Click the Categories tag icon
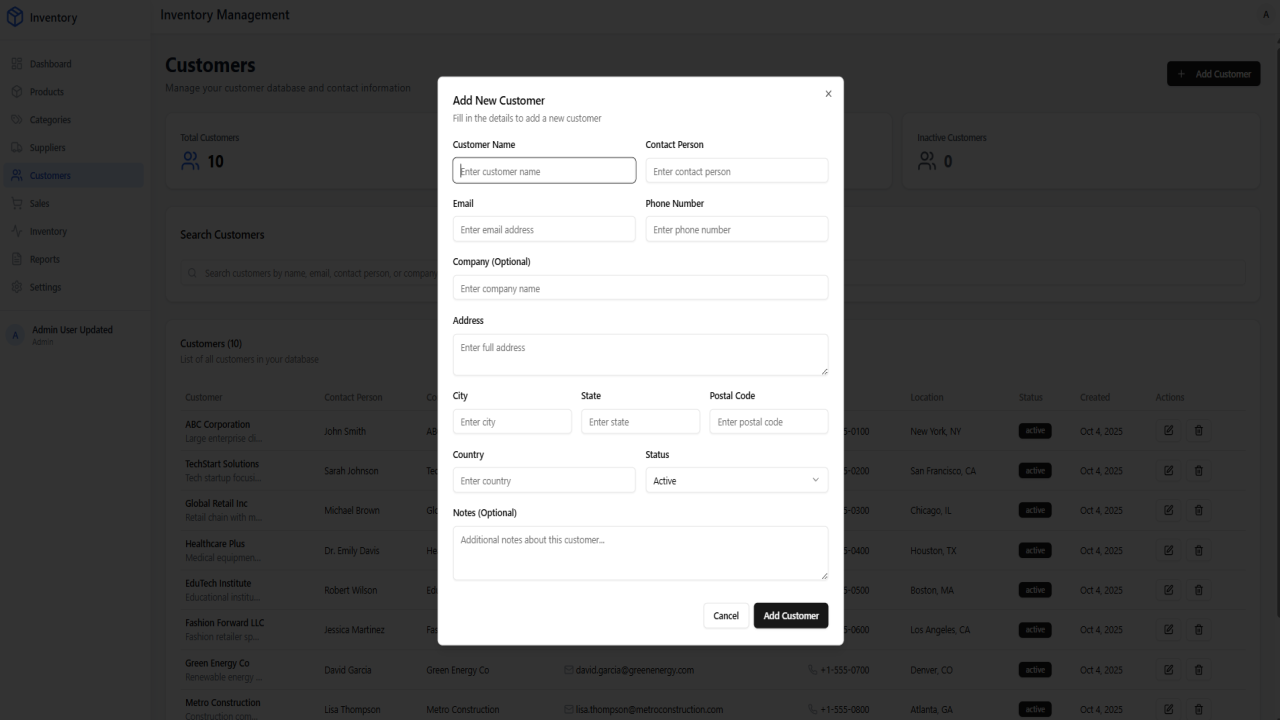Screen dimensions: 1280x720 (16, 120)
